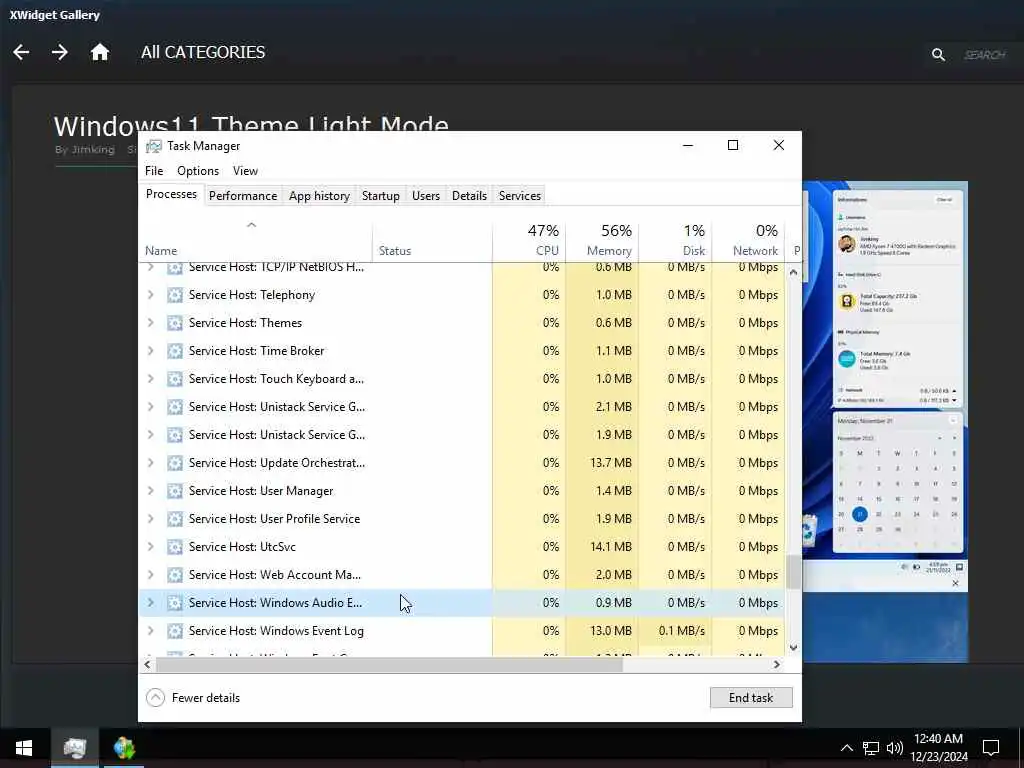This screenshot has width=1024, height=768.
Task: Expand Service Host: Themes row
Action: (x=151, y=323)
